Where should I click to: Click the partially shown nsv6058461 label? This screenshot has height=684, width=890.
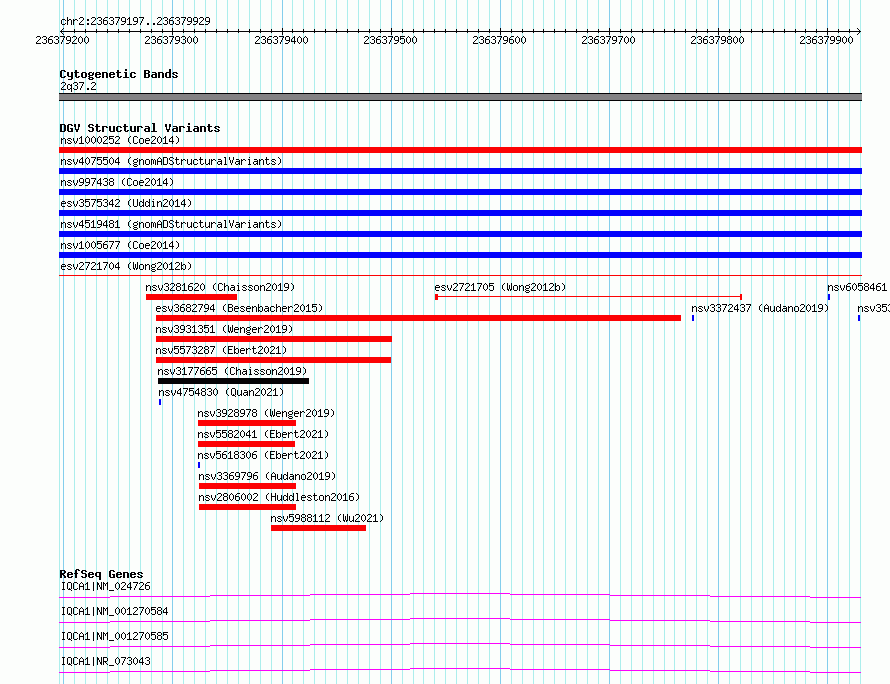coord(857,287)
